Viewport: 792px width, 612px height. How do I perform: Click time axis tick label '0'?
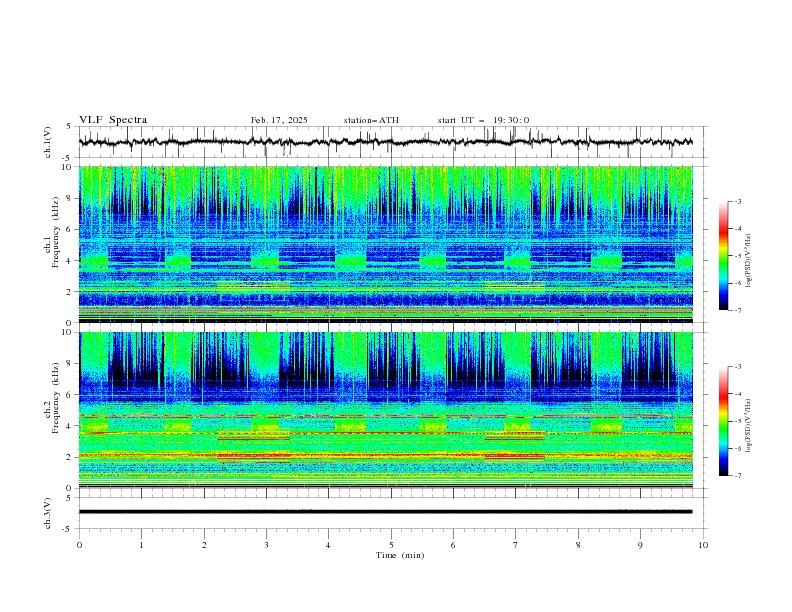tap(79, 545)
